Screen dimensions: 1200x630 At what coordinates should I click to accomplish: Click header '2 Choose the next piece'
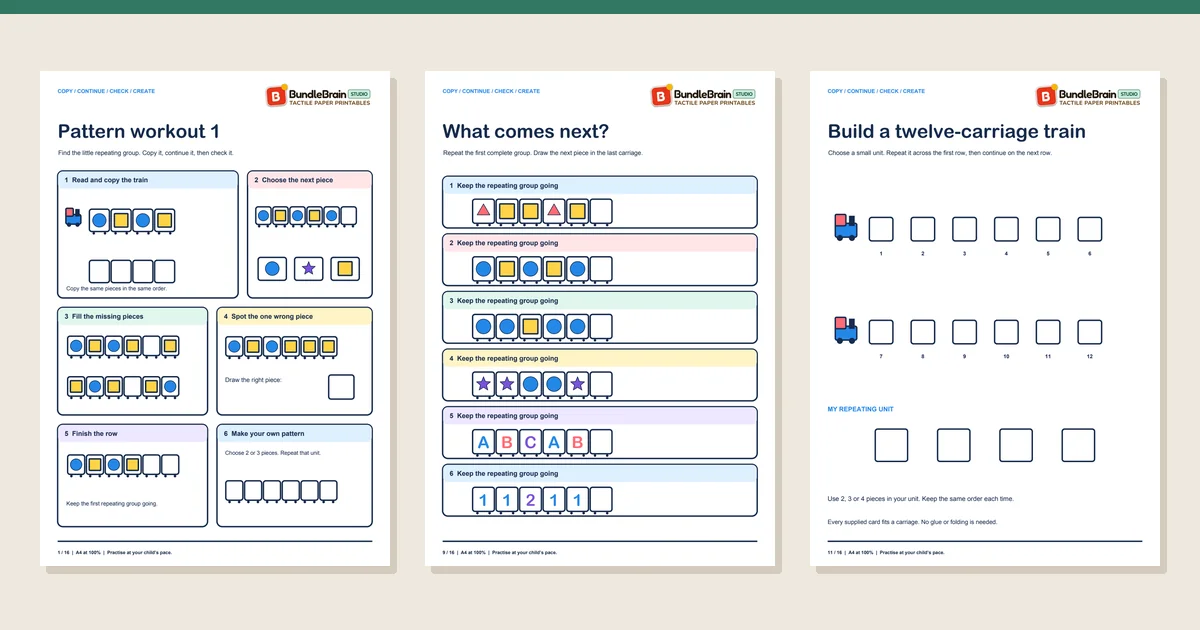click(310, 180)
